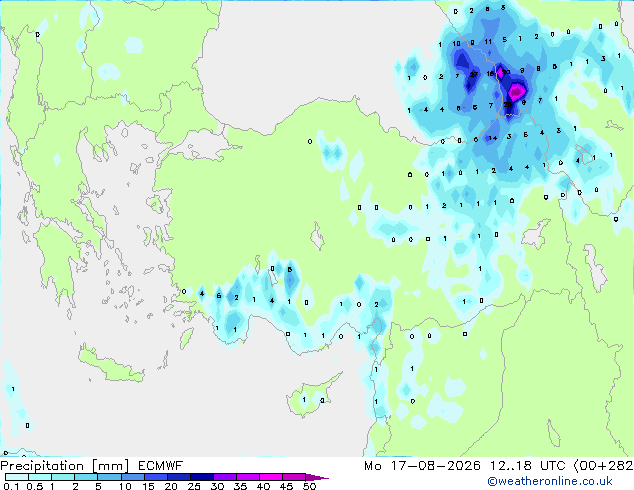The width and height of the screenshot is (634, 490).
Task: Click the precipitation value '11' on the map
Action: (x=488, y=42)
